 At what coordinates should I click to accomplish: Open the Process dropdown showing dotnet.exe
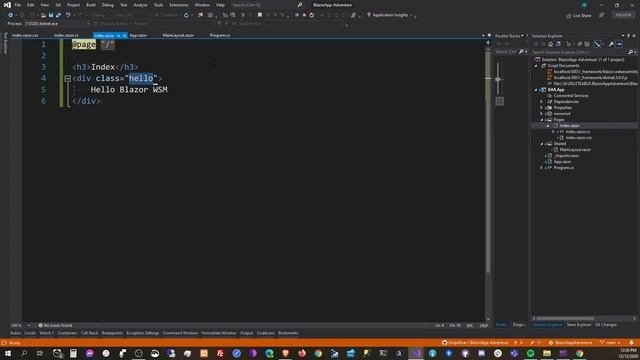[x=57, y=24]
